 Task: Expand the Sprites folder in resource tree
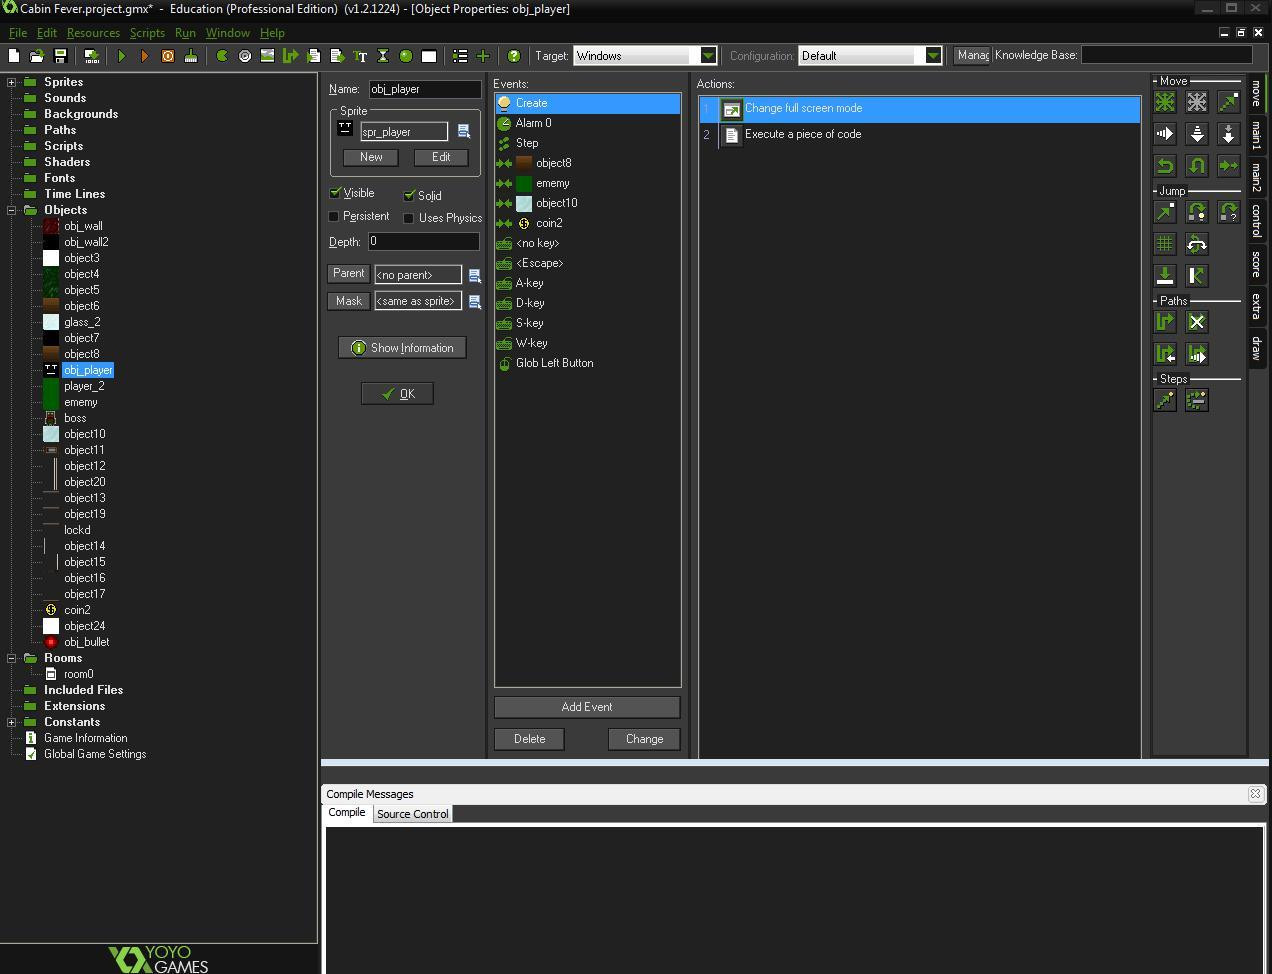pos(12,82)
